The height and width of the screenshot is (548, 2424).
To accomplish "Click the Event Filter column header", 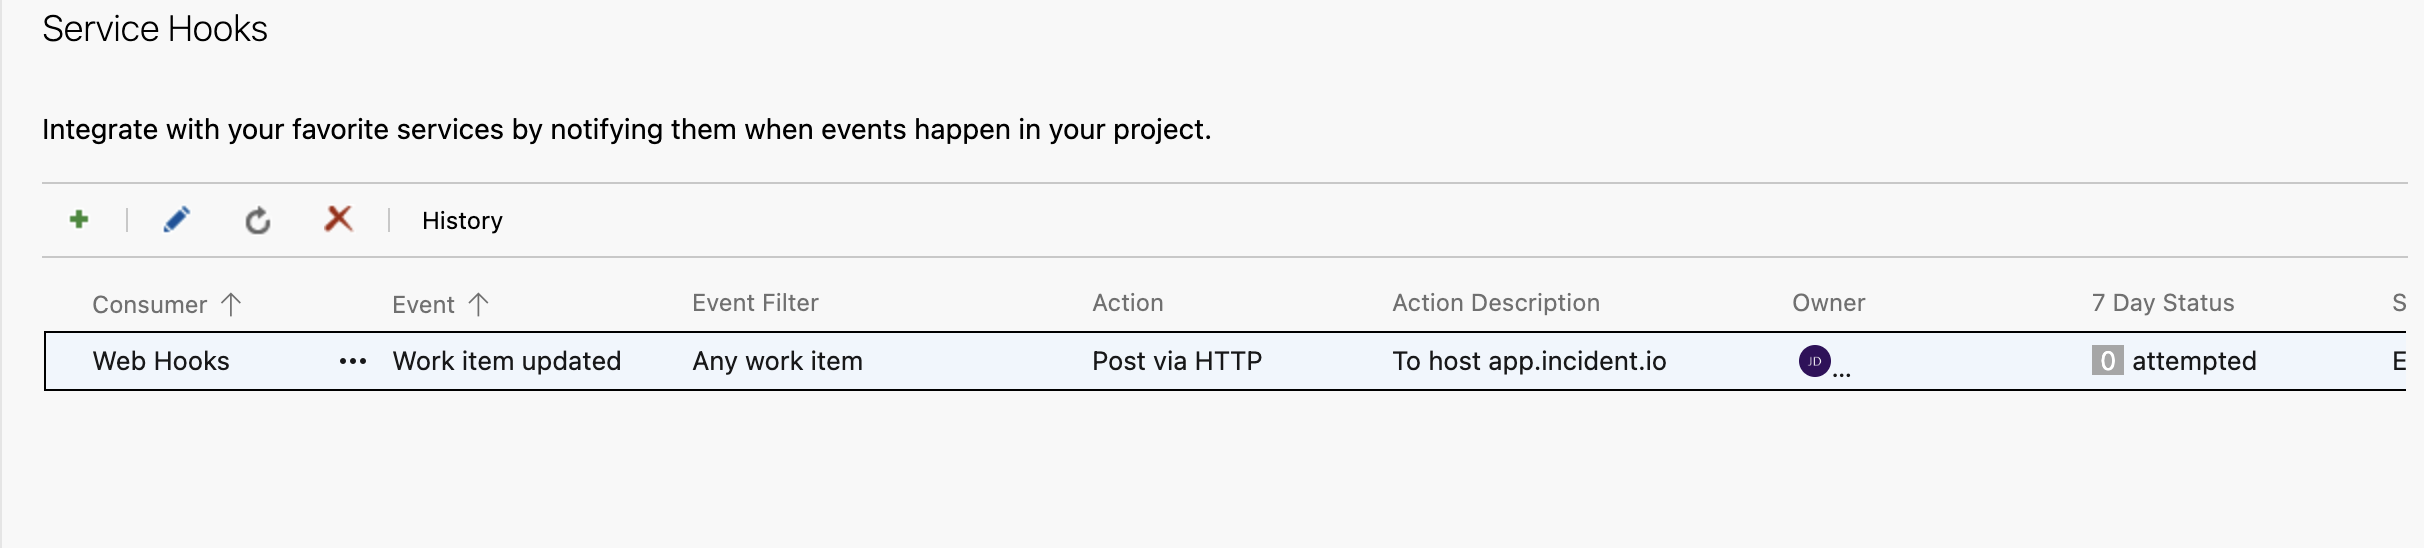I will (x=755, y=303).
